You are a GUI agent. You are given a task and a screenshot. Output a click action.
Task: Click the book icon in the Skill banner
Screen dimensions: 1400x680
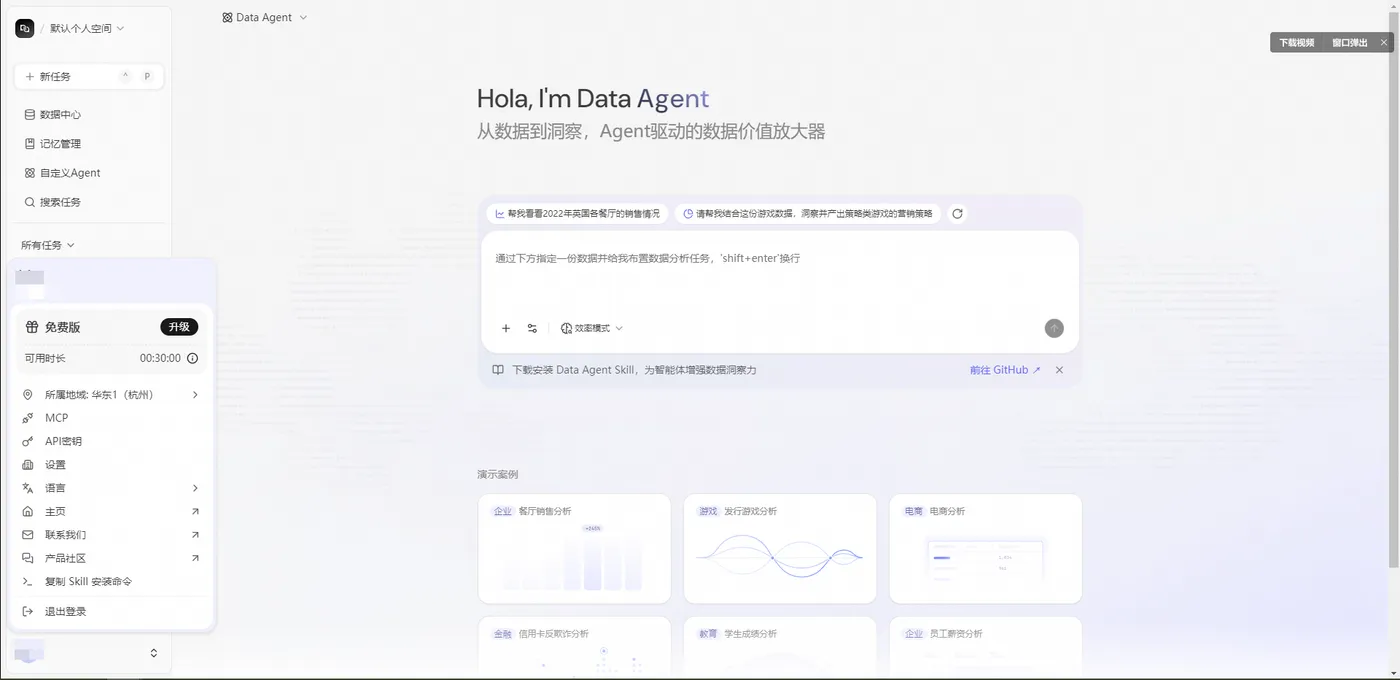tap(498, 370)
